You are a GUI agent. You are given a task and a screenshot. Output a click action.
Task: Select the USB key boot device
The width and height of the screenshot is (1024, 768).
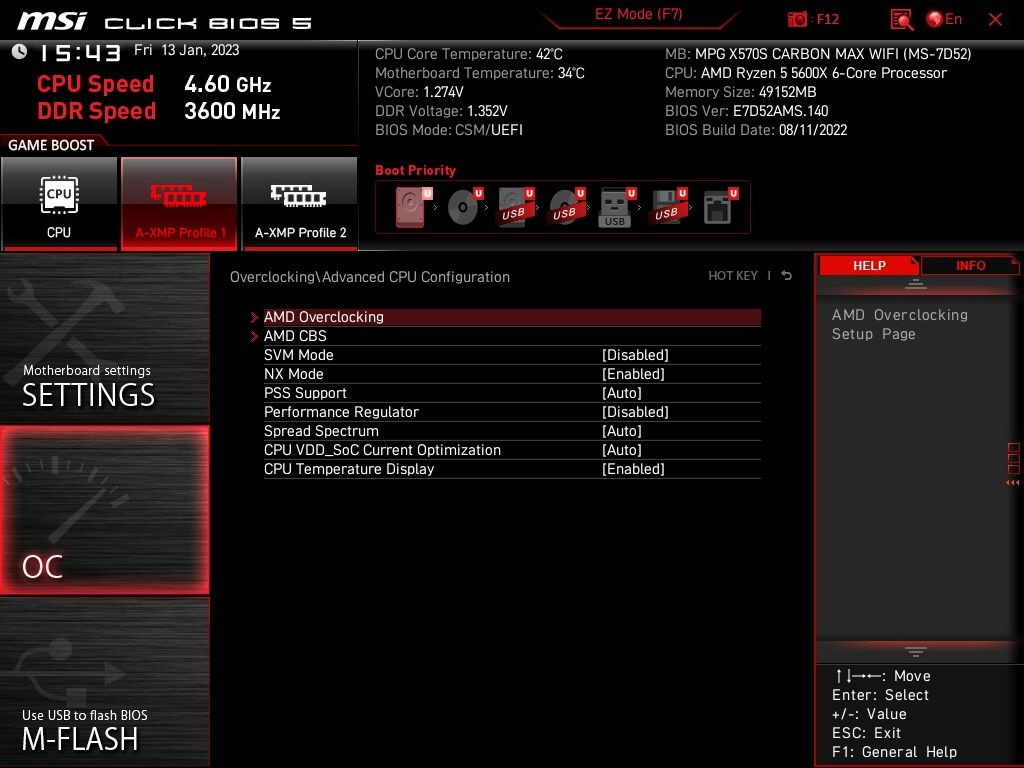[x=617, y=207]
